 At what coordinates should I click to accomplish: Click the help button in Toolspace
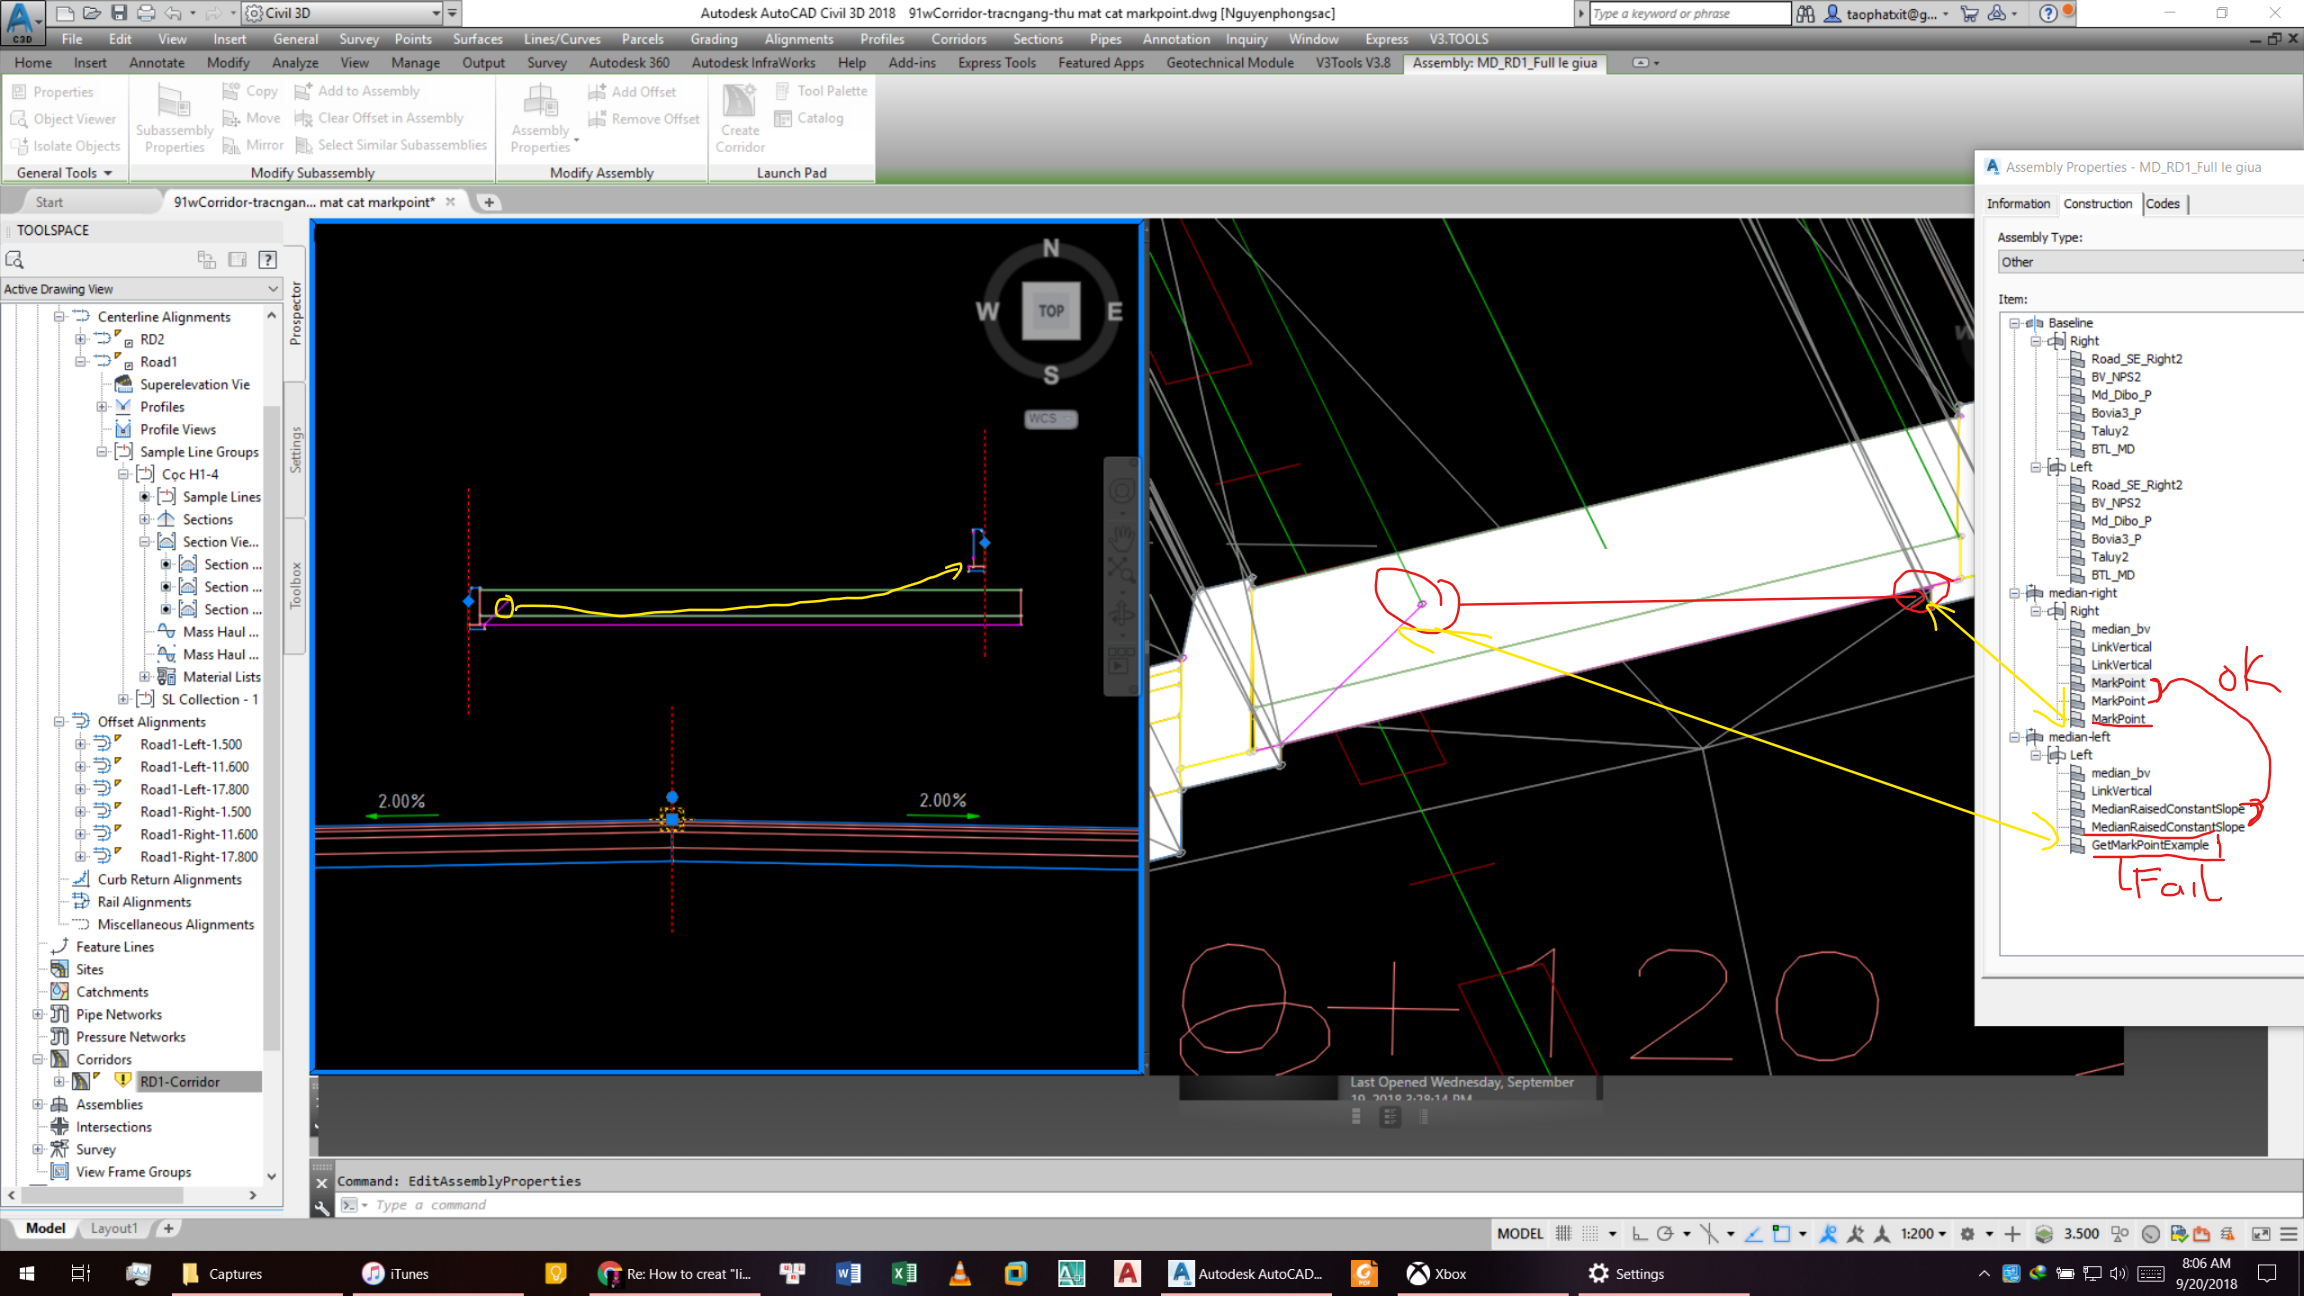(x=266, y=259)
